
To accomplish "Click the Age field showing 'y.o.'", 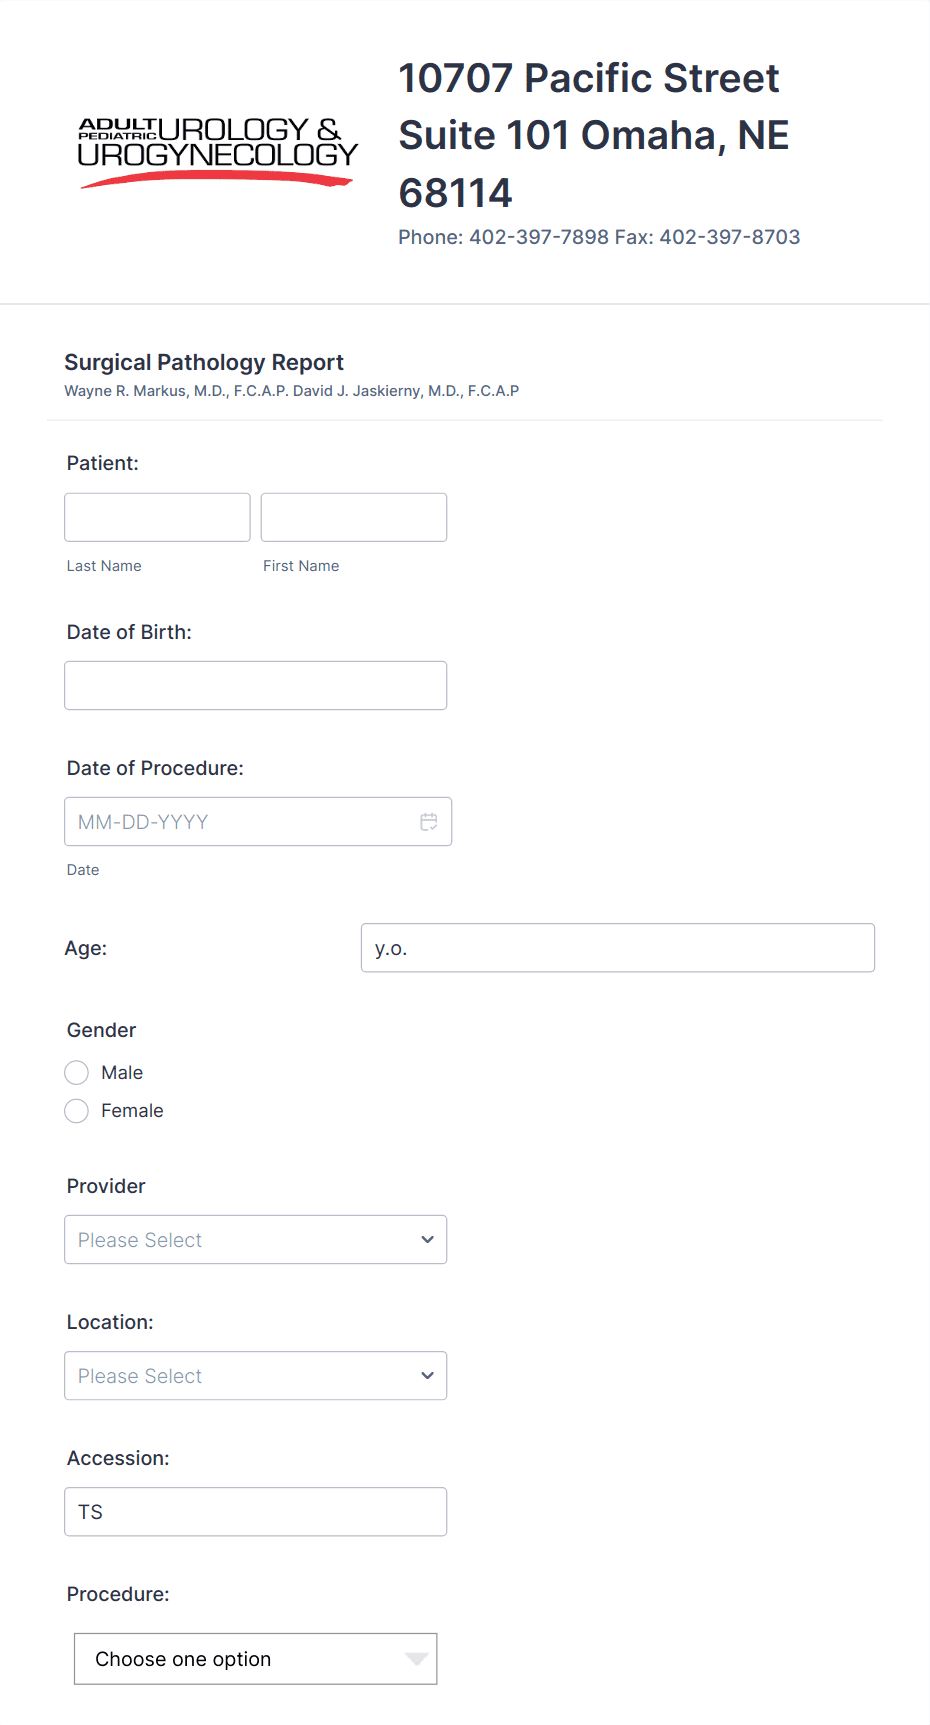I will 617,947.
